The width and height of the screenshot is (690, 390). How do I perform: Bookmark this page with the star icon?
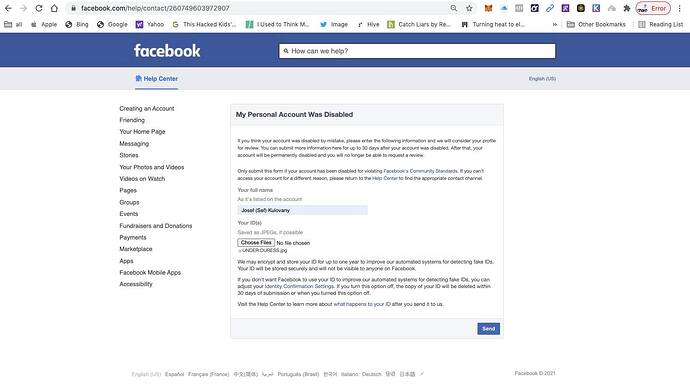click(x=469, y=8)
